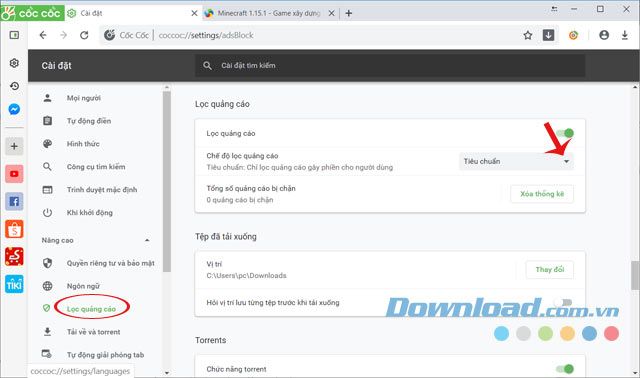
Task: Click the settings menu scrollbar down arrow
Action: 167,372
